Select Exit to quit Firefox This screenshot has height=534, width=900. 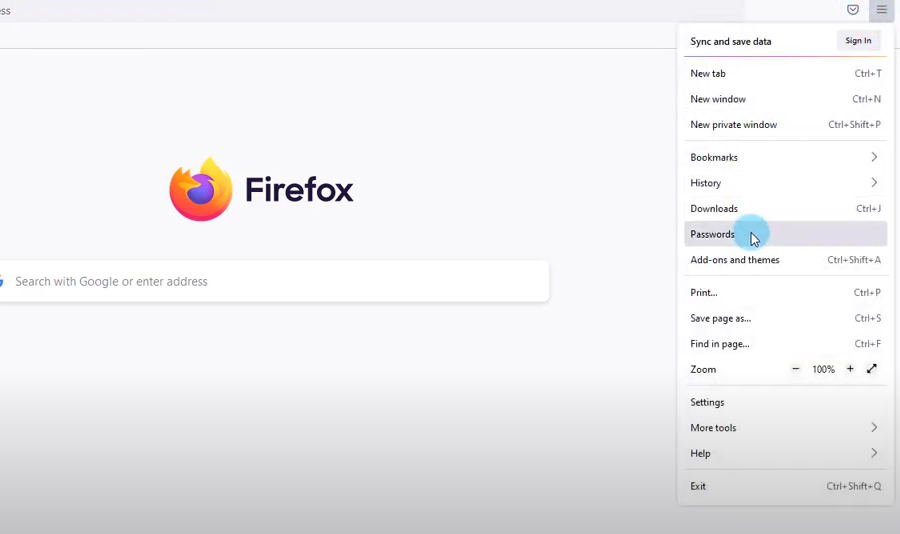[785, 486]
